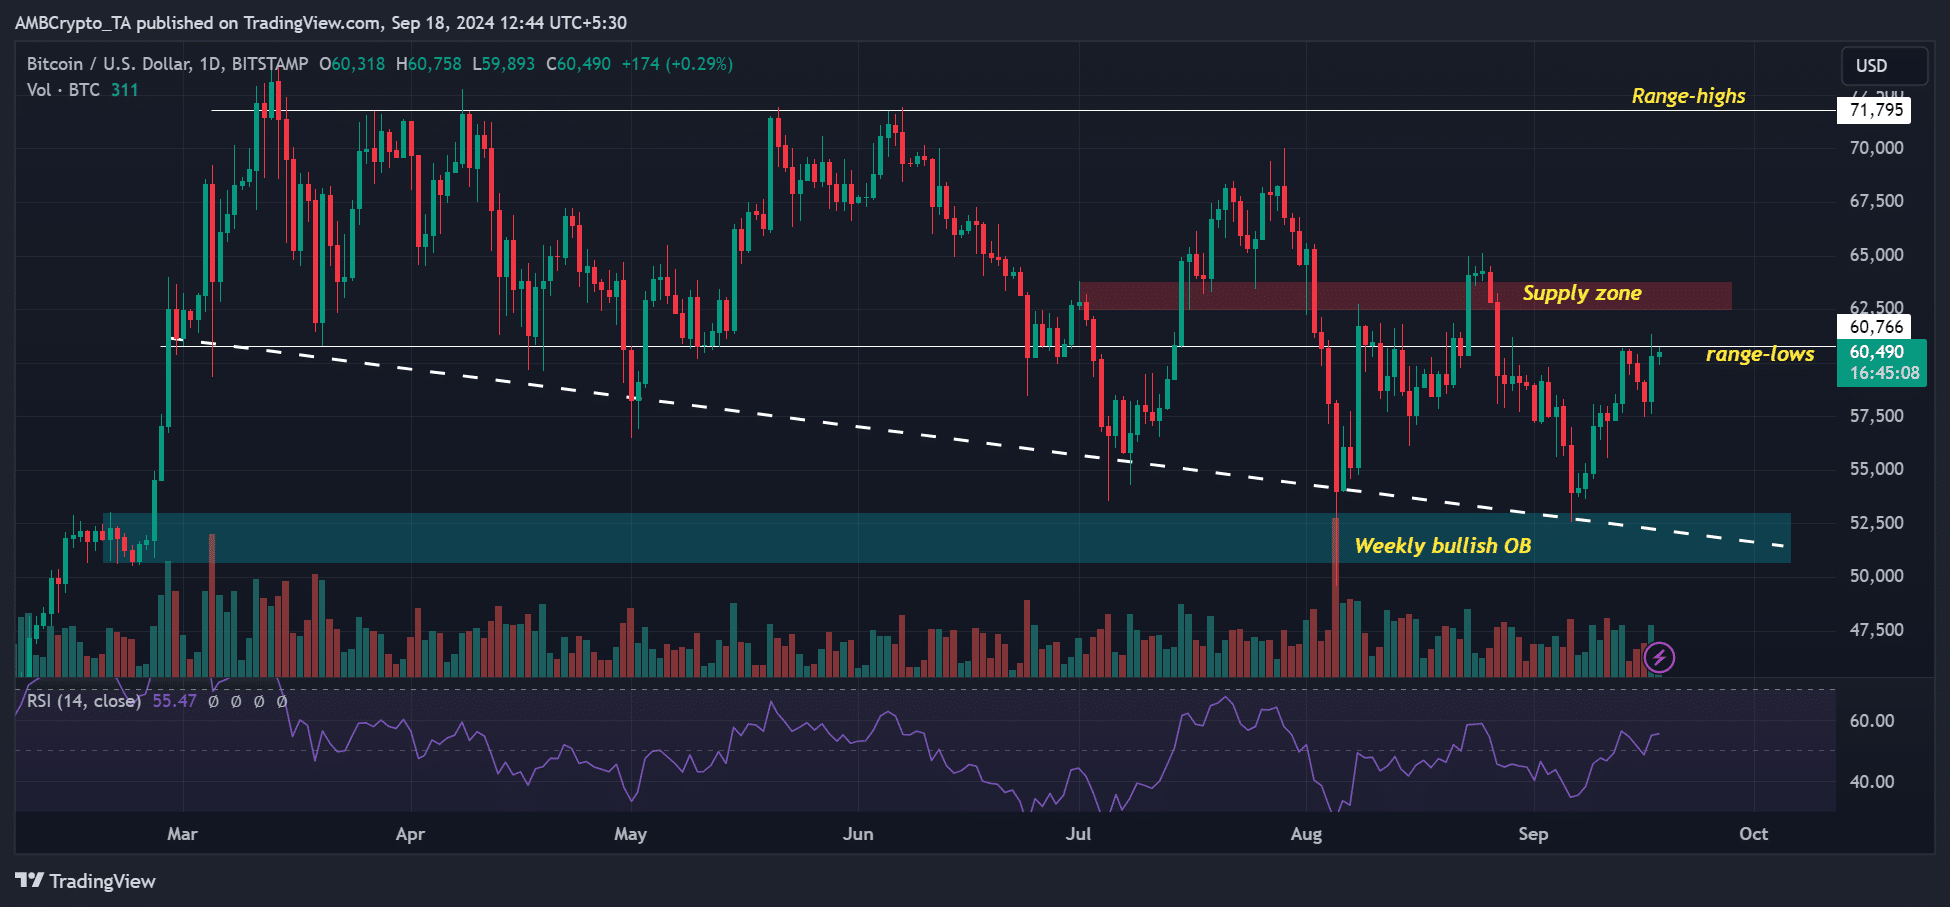Click the purple lightning bolt icon

tap(1659, 657)
